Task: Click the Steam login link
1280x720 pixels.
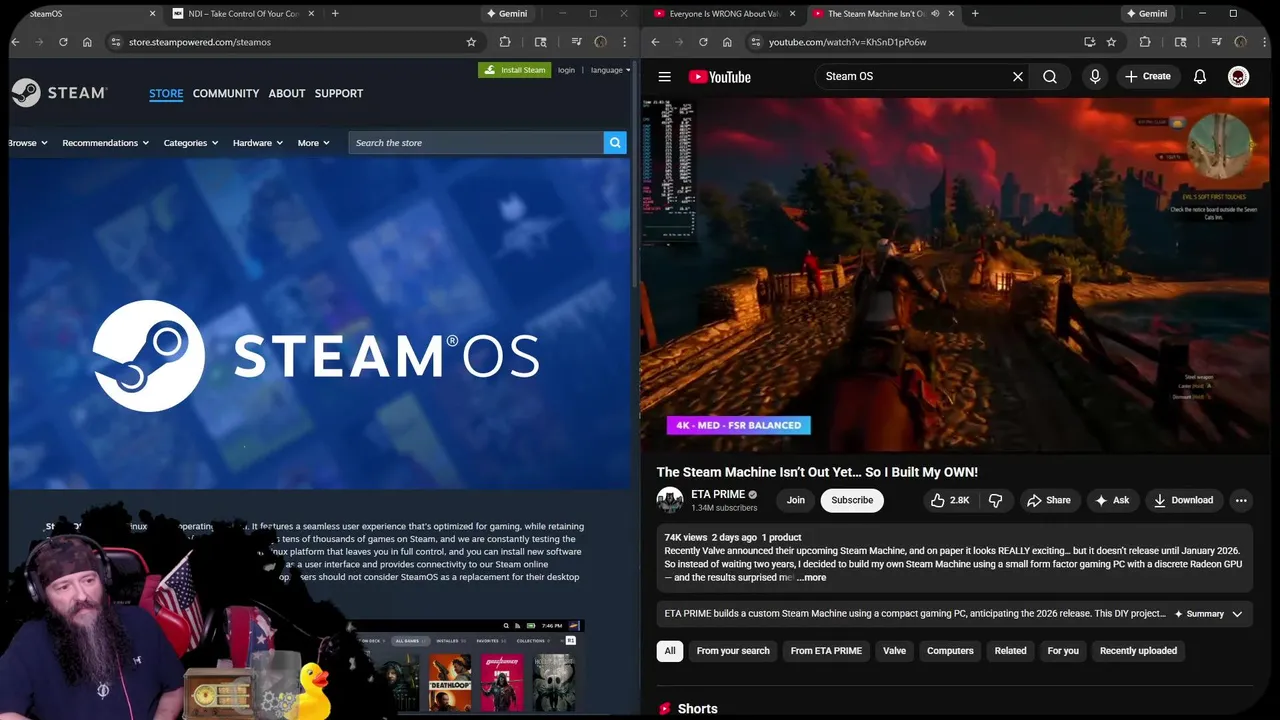Action: click(566, 70)
